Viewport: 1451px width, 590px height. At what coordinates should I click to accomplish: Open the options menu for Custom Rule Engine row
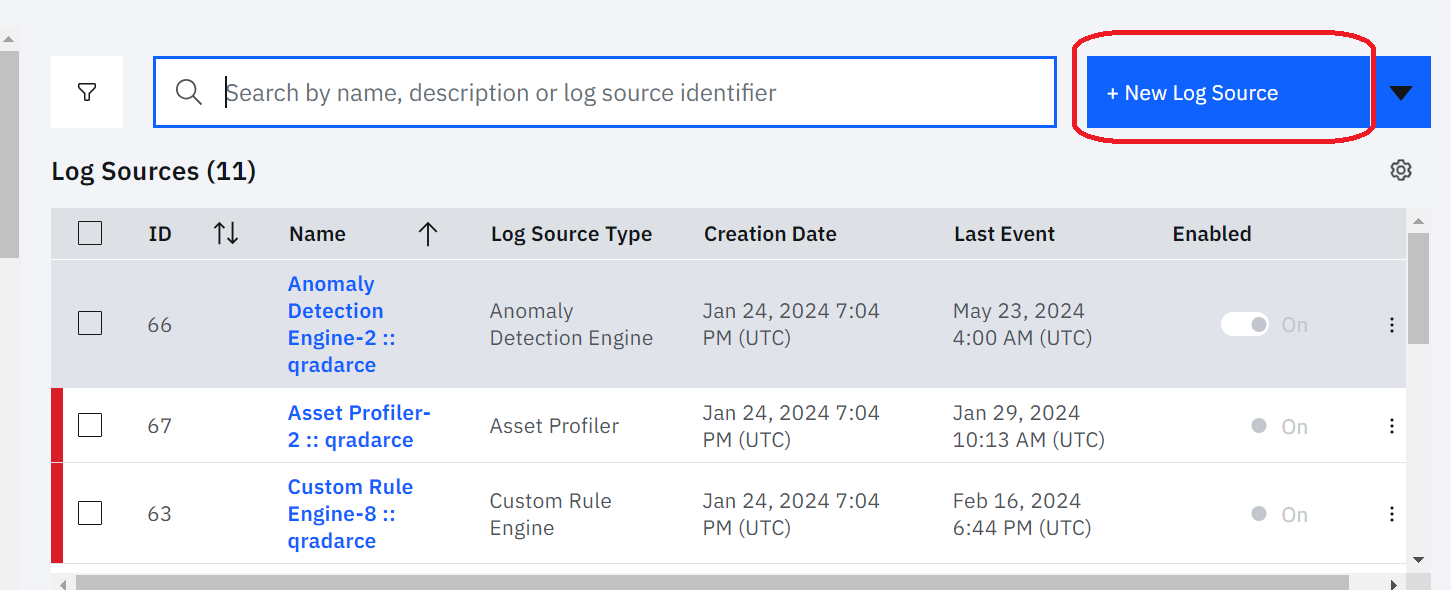click(x=1391, y=514)
